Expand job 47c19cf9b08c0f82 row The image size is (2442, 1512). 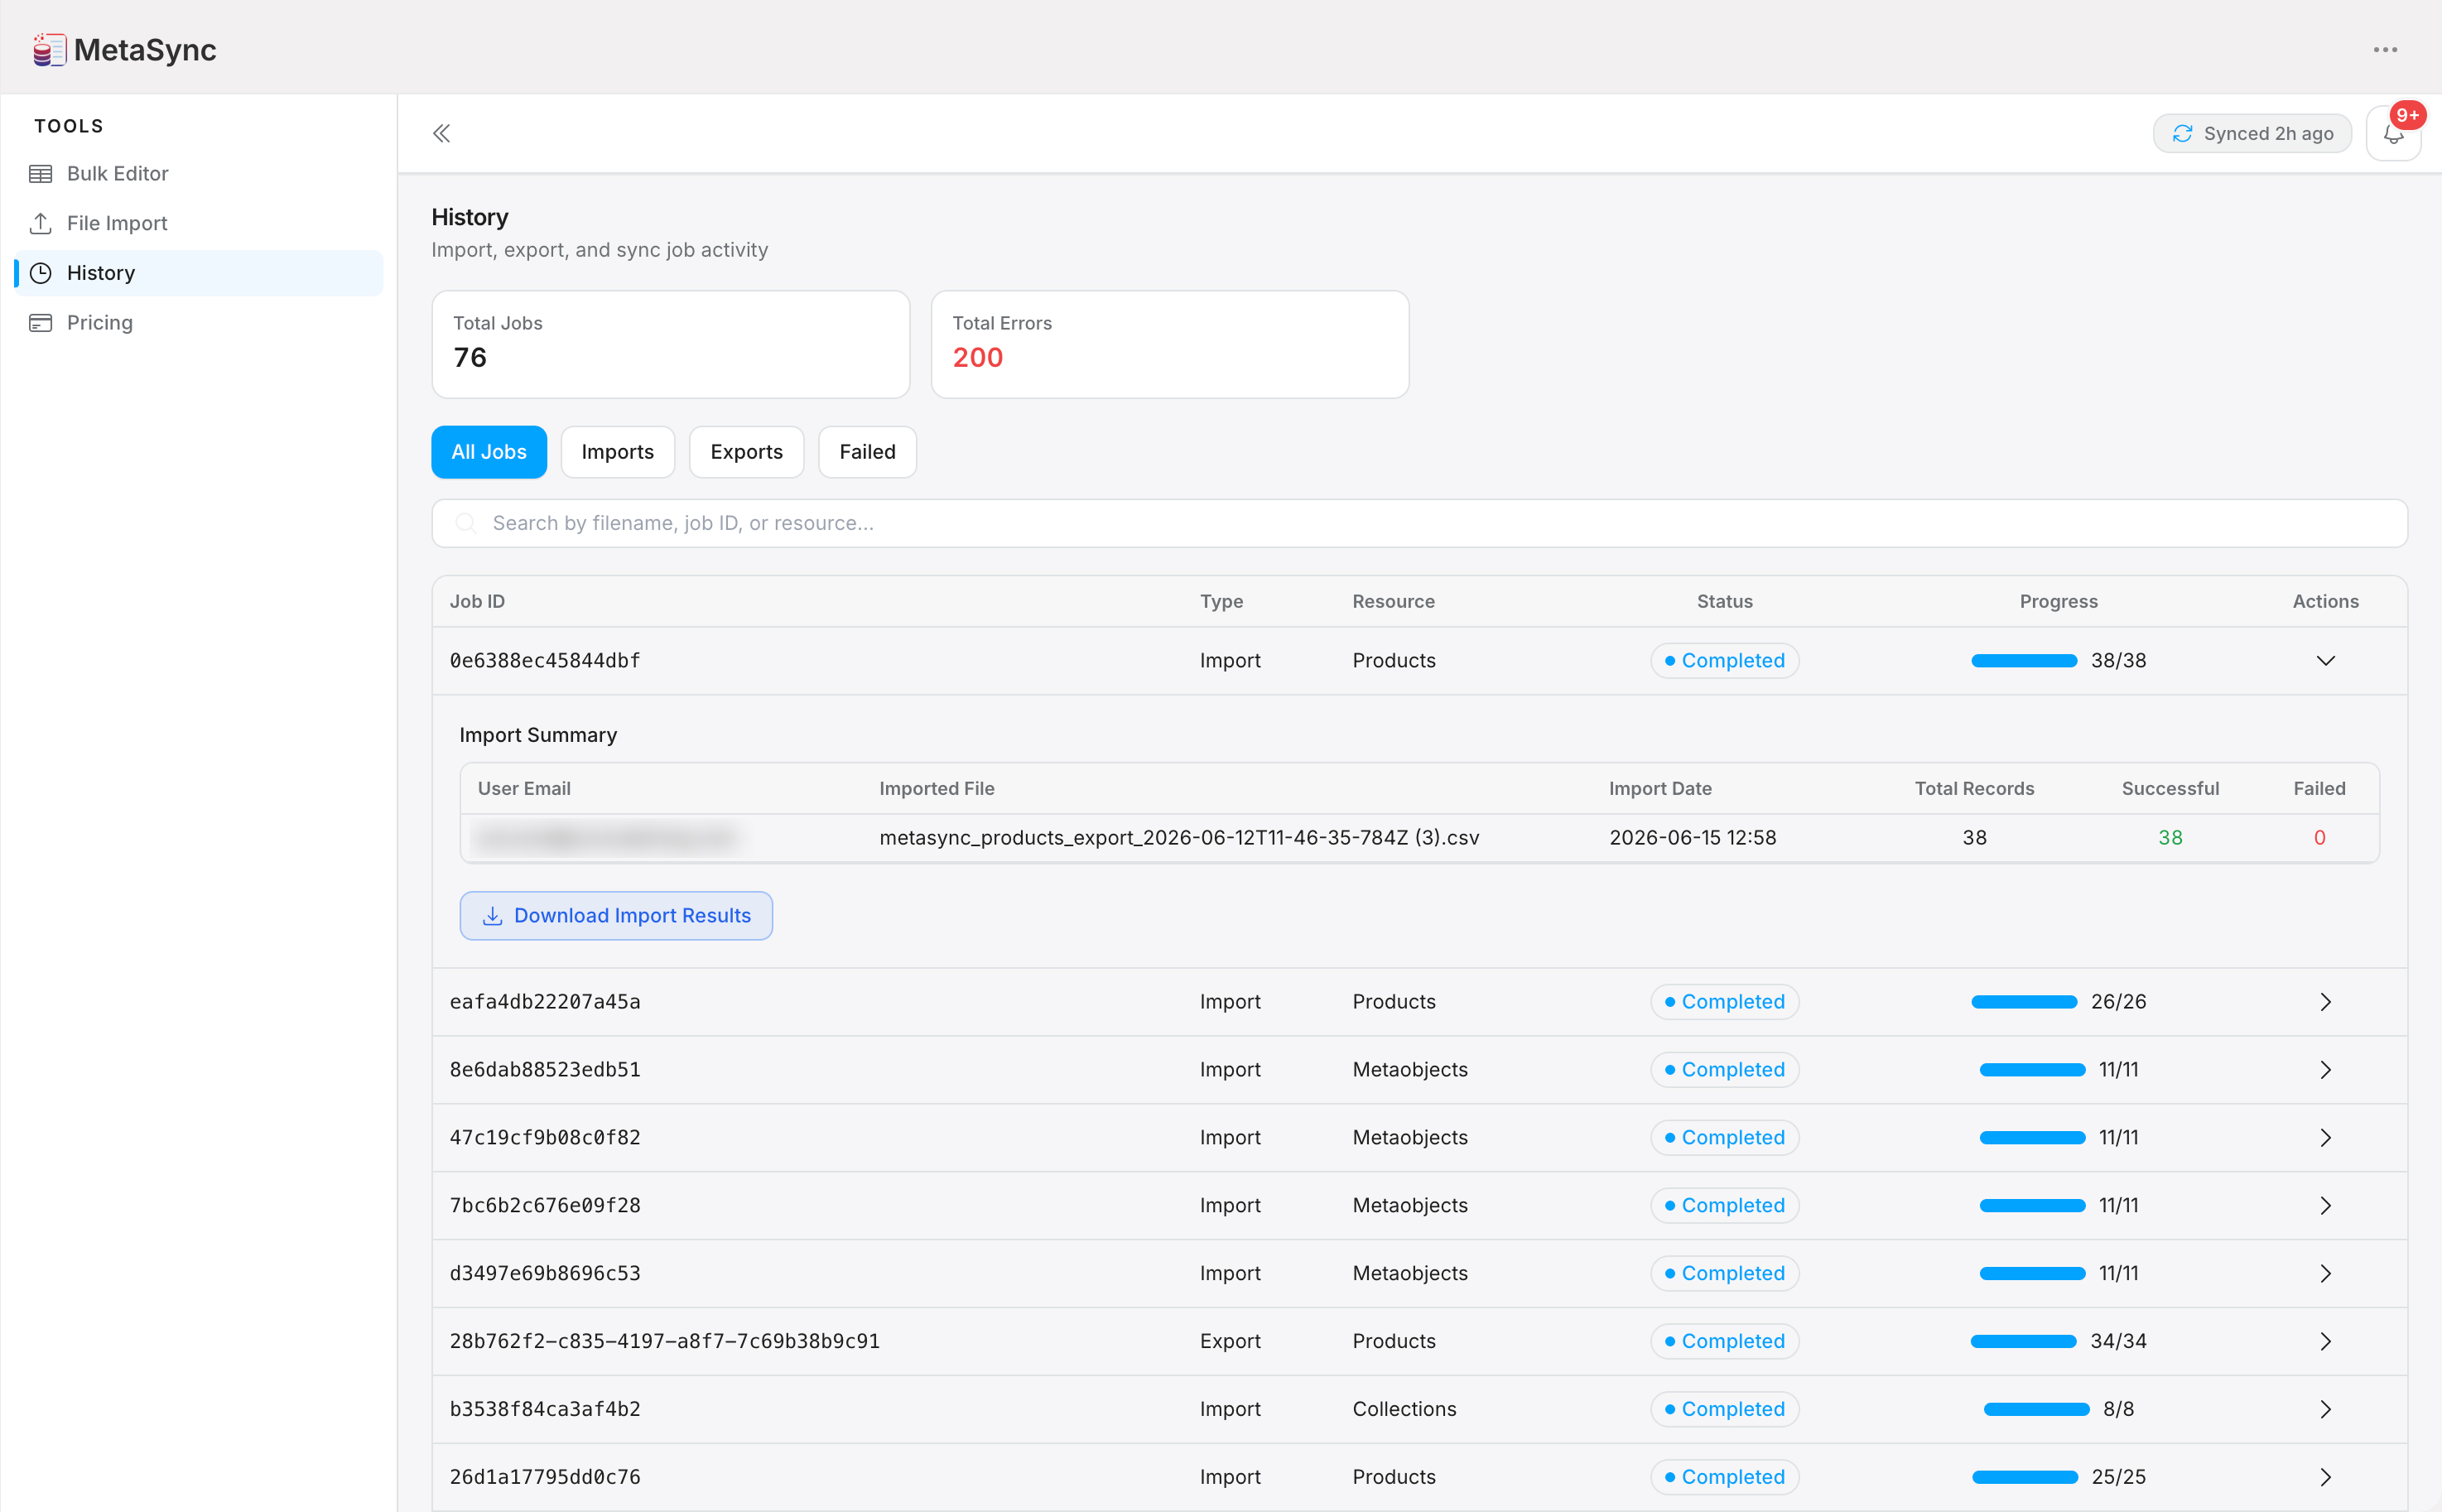(2325, 1138)
